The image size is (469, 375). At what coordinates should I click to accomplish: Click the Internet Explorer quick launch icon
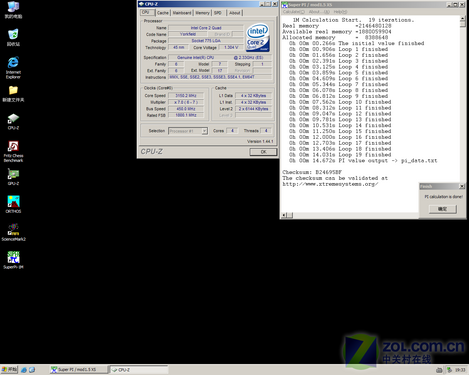point(24,370)
